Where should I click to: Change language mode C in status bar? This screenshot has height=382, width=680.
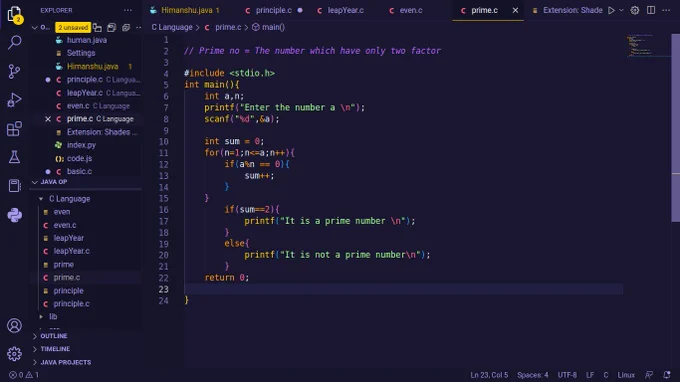(606, 375)
